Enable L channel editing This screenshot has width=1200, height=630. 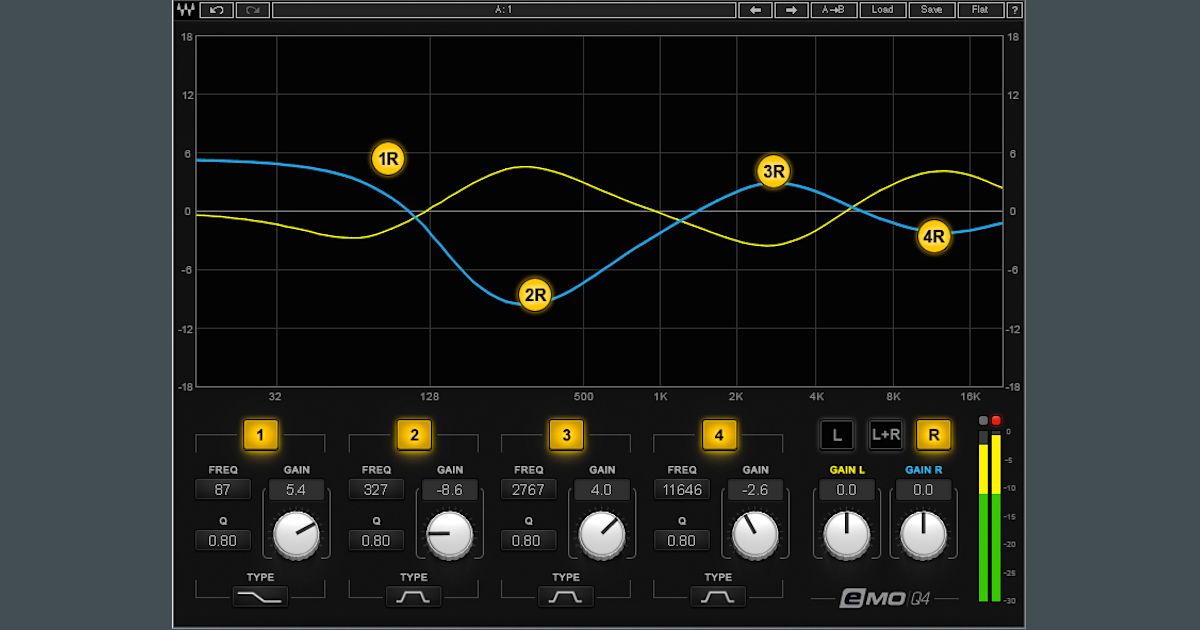(x=837, y=434)
